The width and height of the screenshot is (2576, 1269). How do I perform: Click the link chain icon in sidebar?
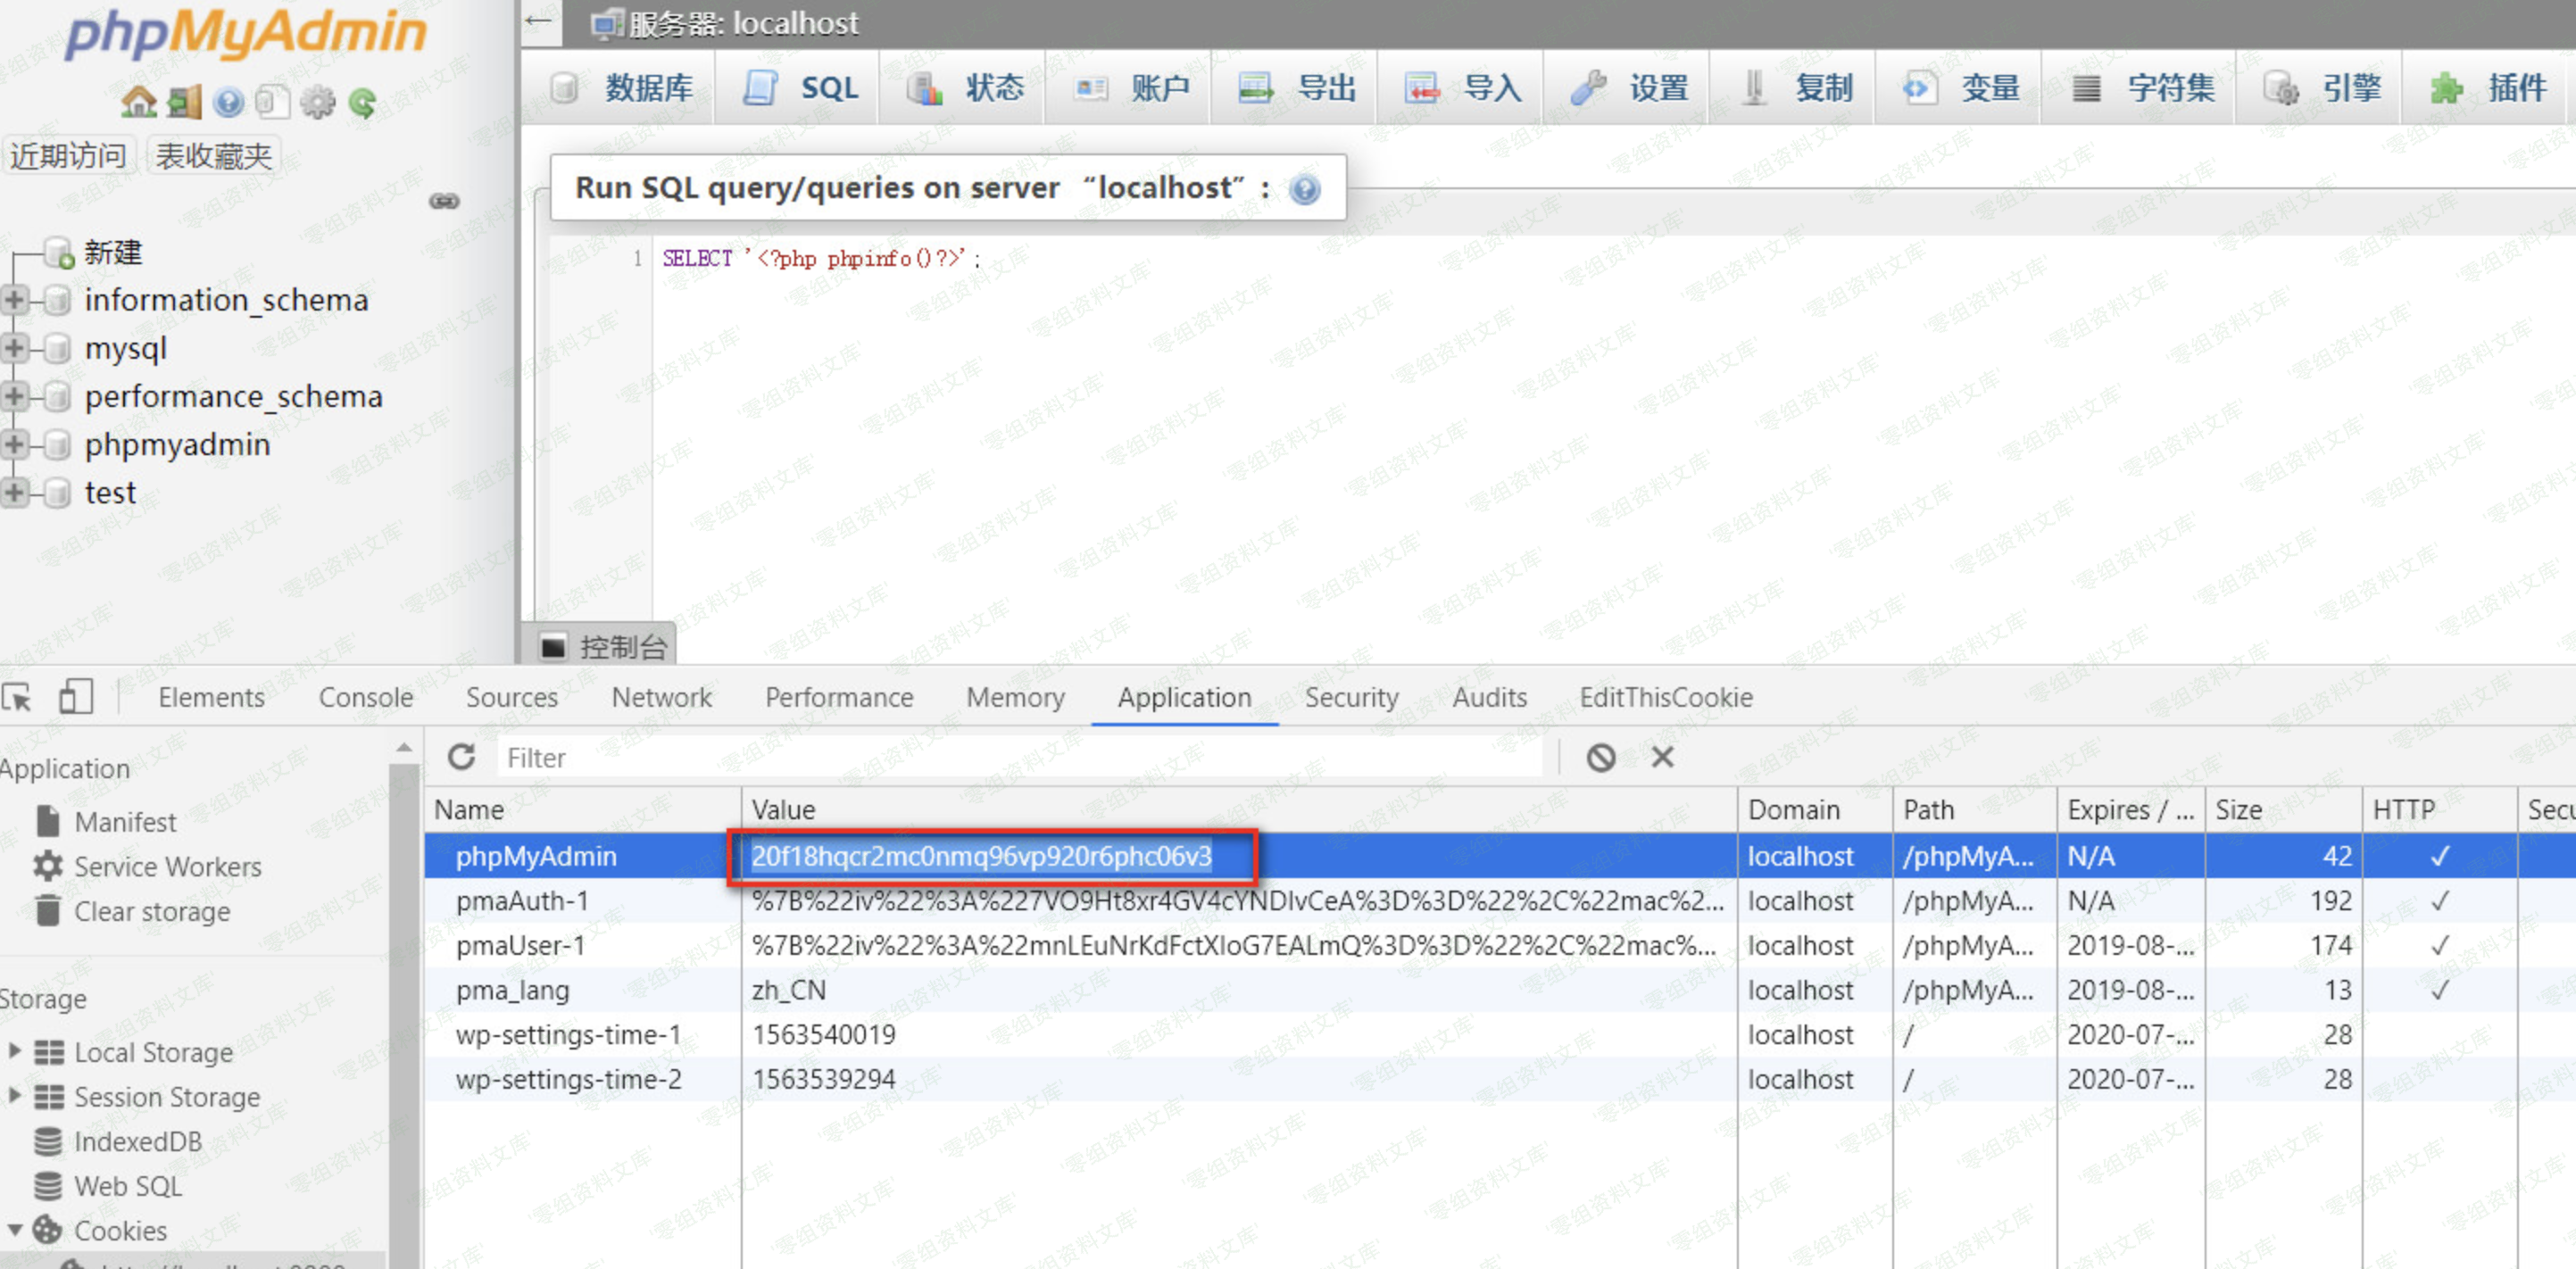(x=444, y=201)
